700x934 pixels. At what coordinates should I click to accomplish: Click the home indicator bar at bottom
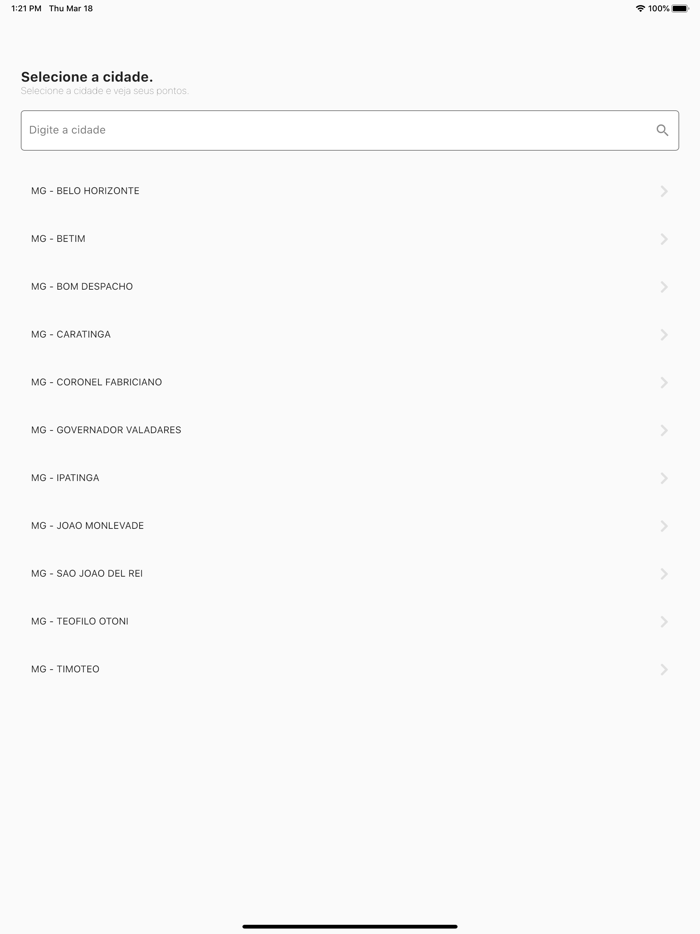coord(350,926)
